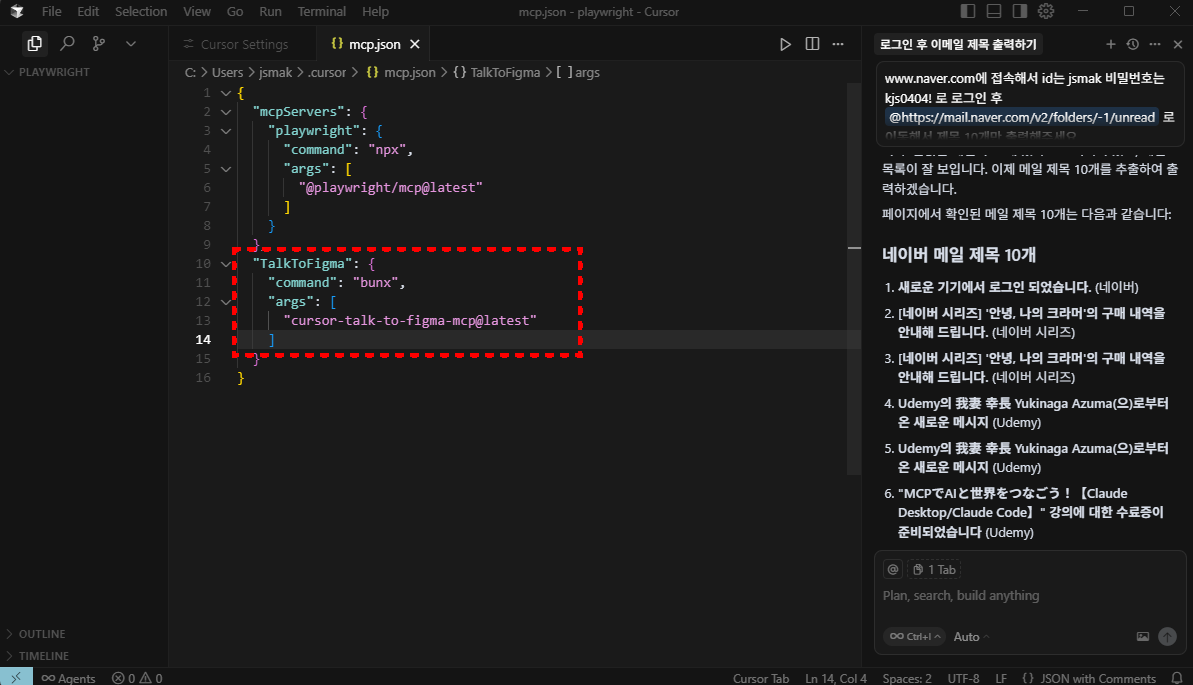This screenshot has width=1193, height=685.
Task: Close the mcp.json tab
Action: tap(415, 44)
